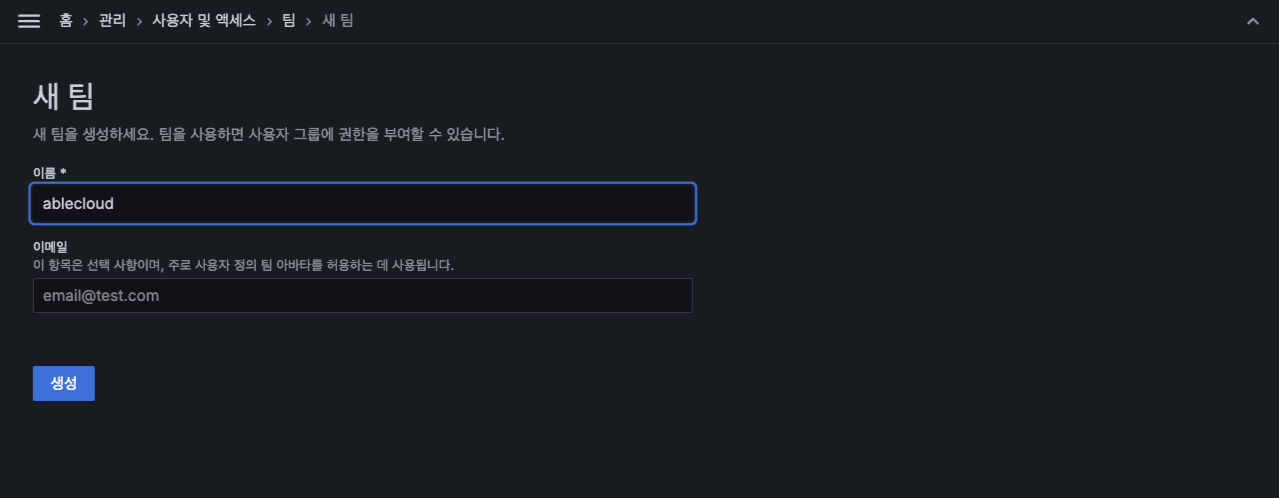This screenshot has width=1279, height=498.
Task: Select the 새 팀 breadcrumb item
Action: pyautogui.click(x=338, y=20)
